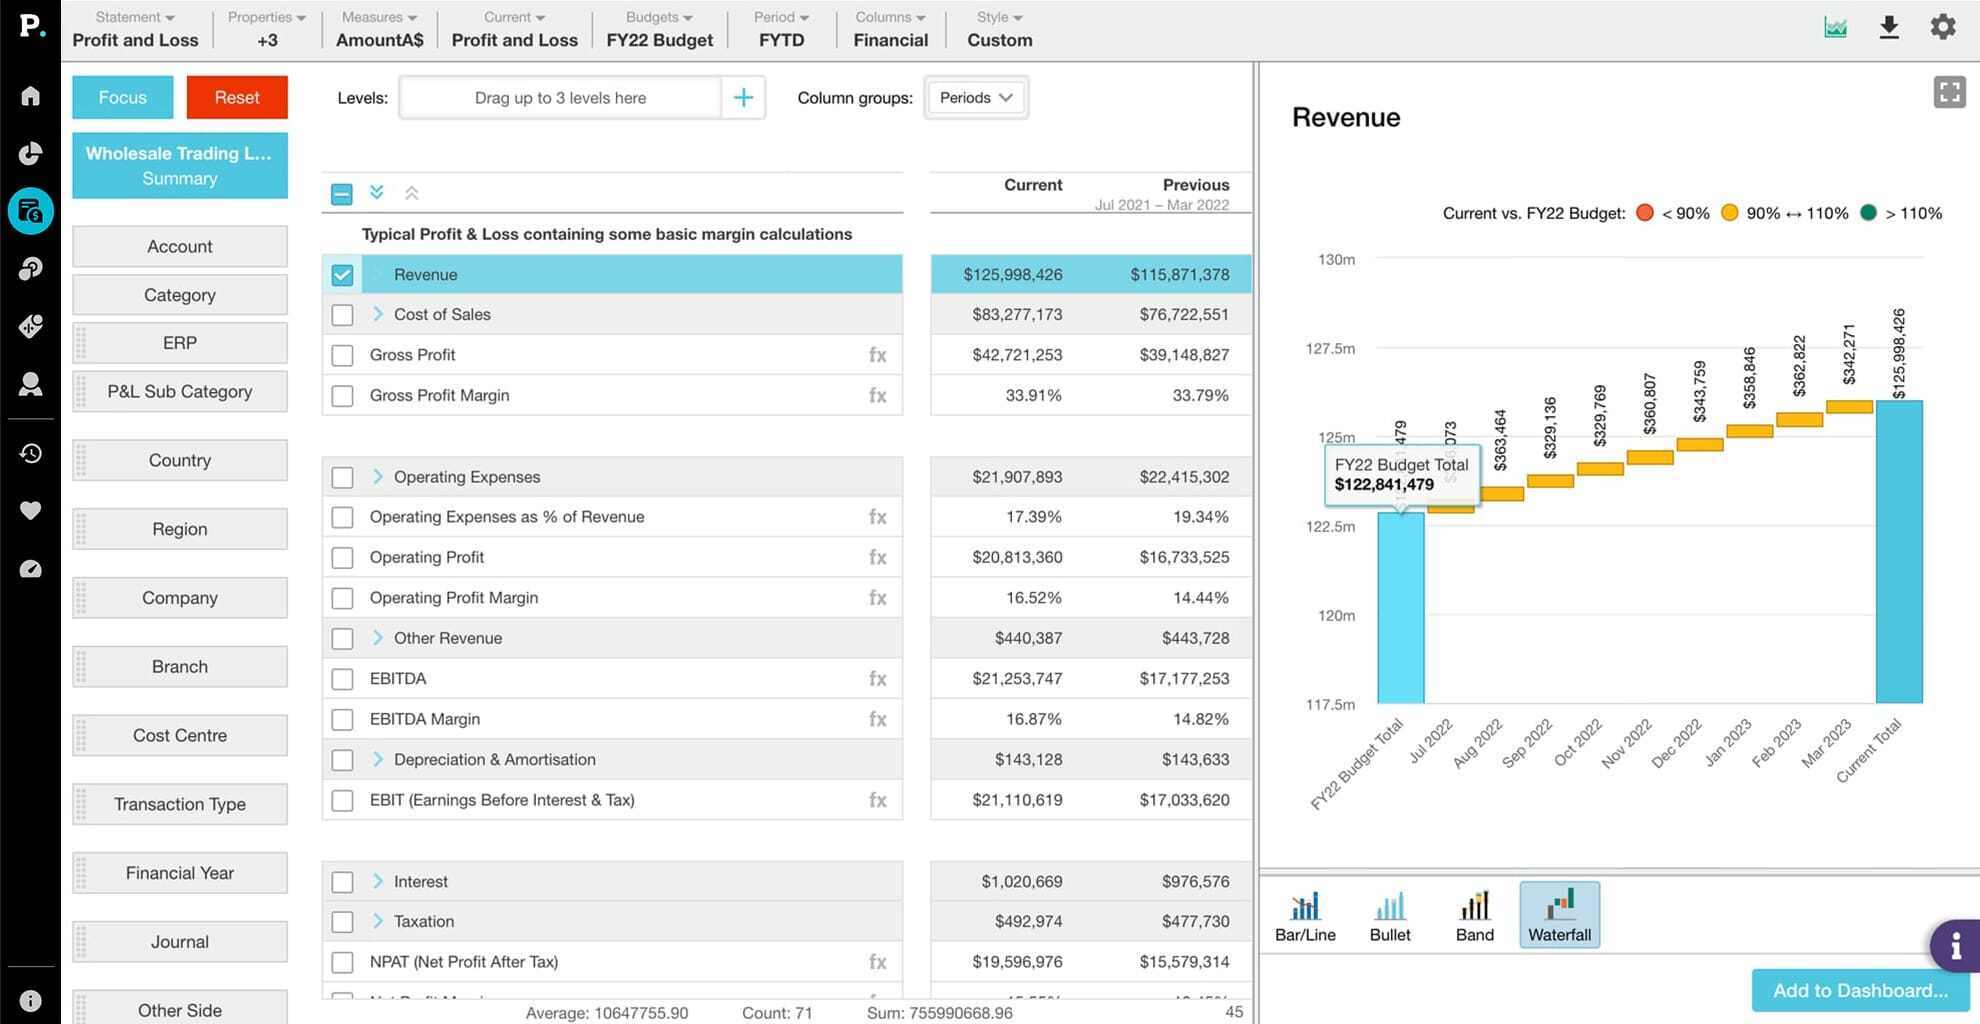Open the Periods column groups dropdown
Screen dimensions: 1980x1024
tap(975, 98)
